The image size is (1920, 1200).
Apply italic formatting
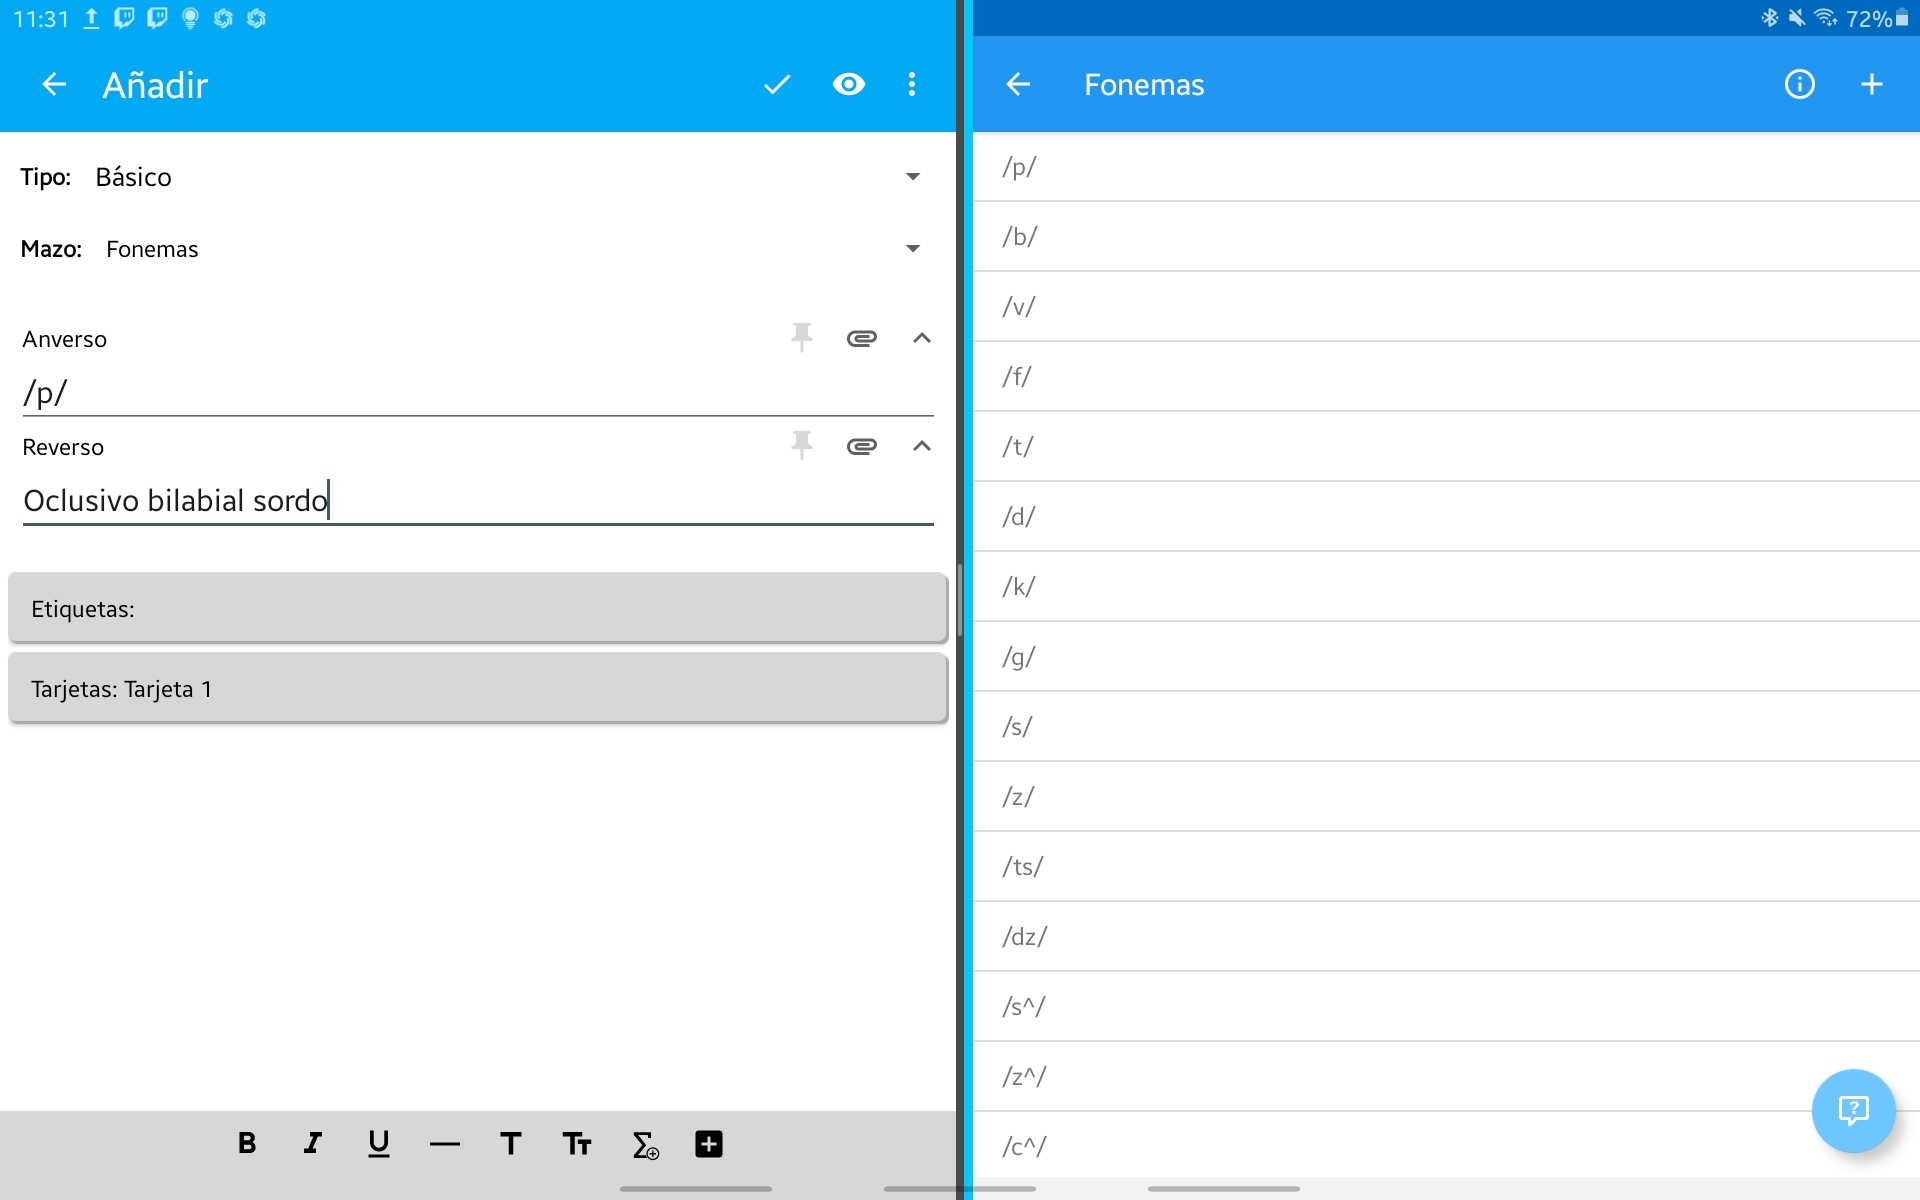point(312,1143)
